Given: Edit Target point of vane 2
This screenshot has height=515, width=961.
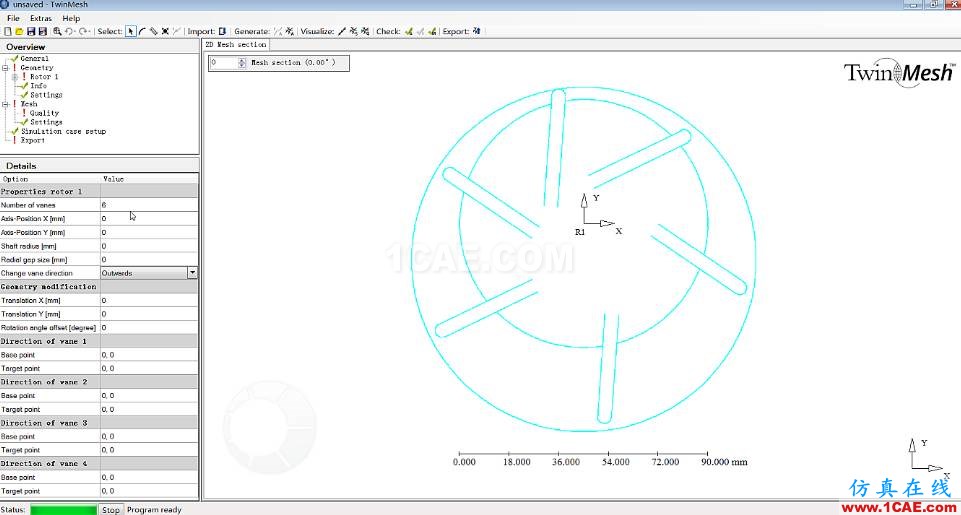Looking at the screenshot, I should click(149, 409).
